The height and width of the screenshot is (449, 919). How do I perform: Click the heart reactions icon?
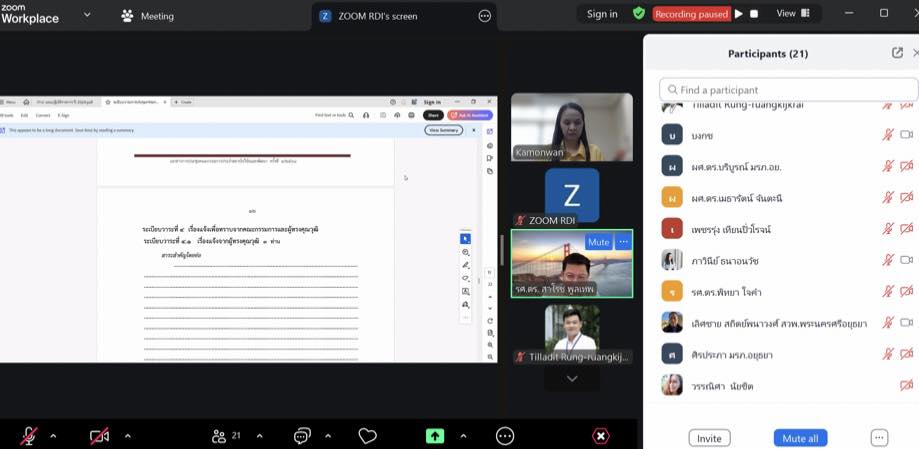point(367,436)
